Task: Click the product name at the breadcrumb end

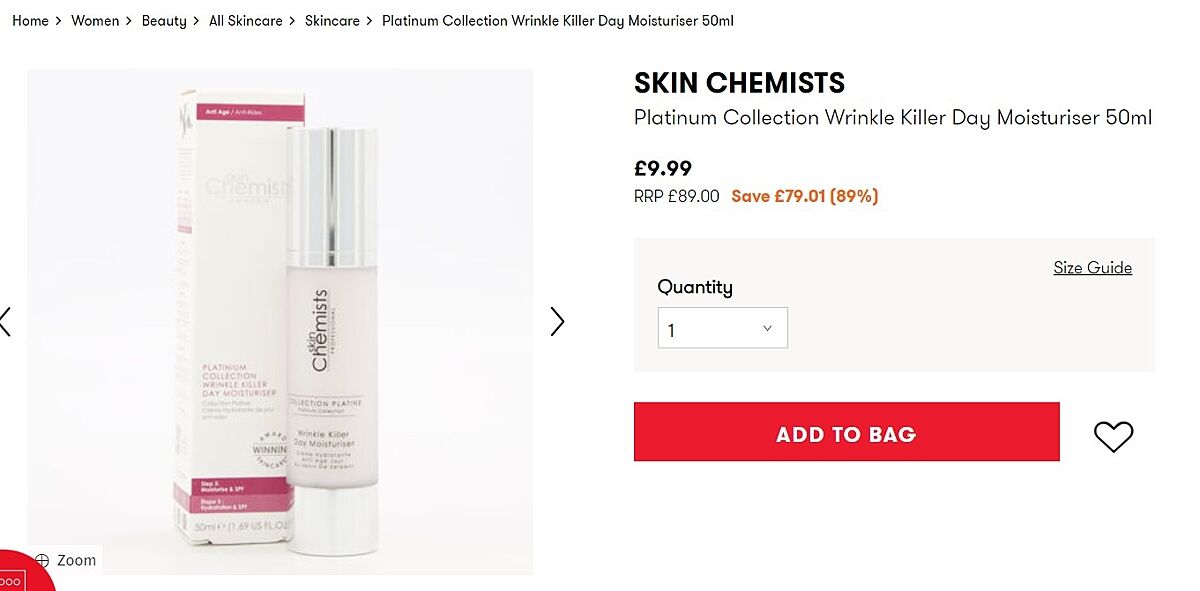Action: click(558, 21)
